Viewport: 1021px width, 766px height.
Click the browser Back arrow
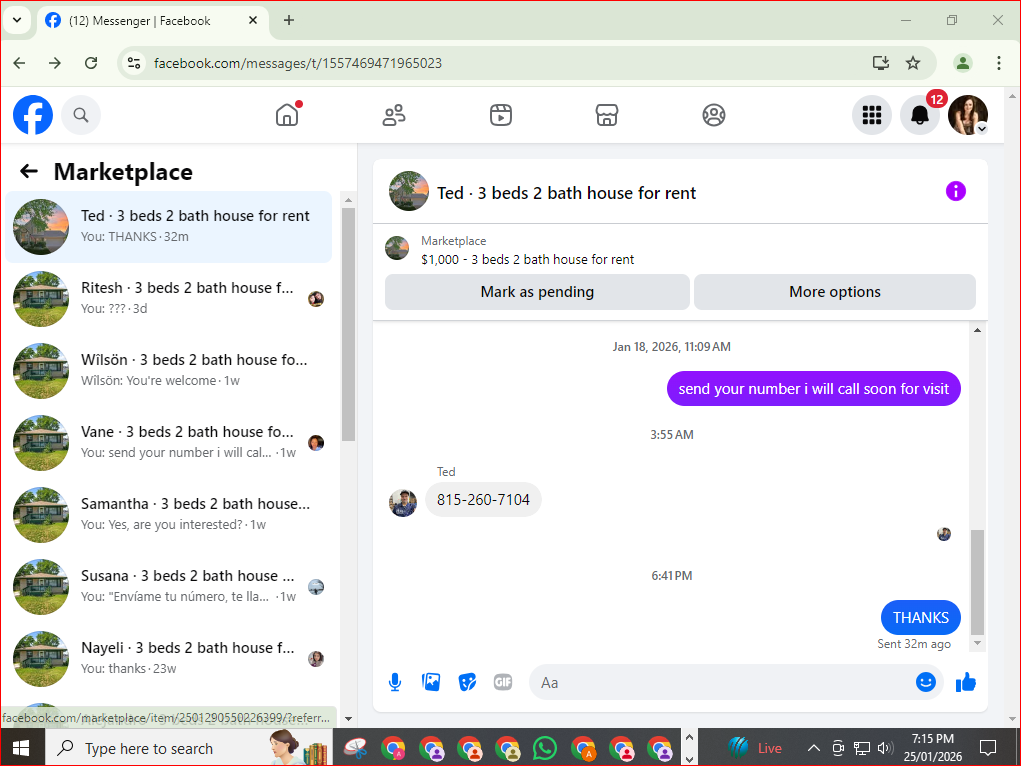click(20, 63)
